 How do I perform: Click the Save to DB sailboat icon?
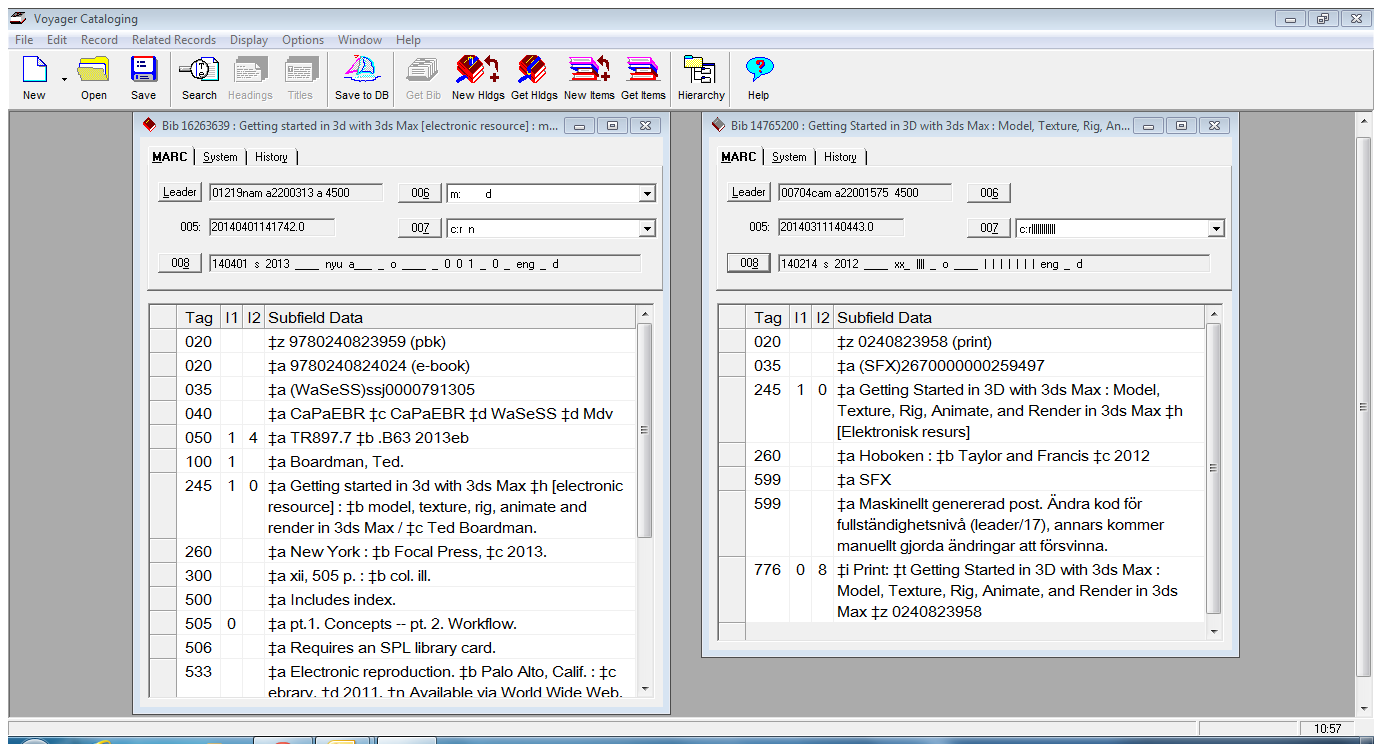361,78
